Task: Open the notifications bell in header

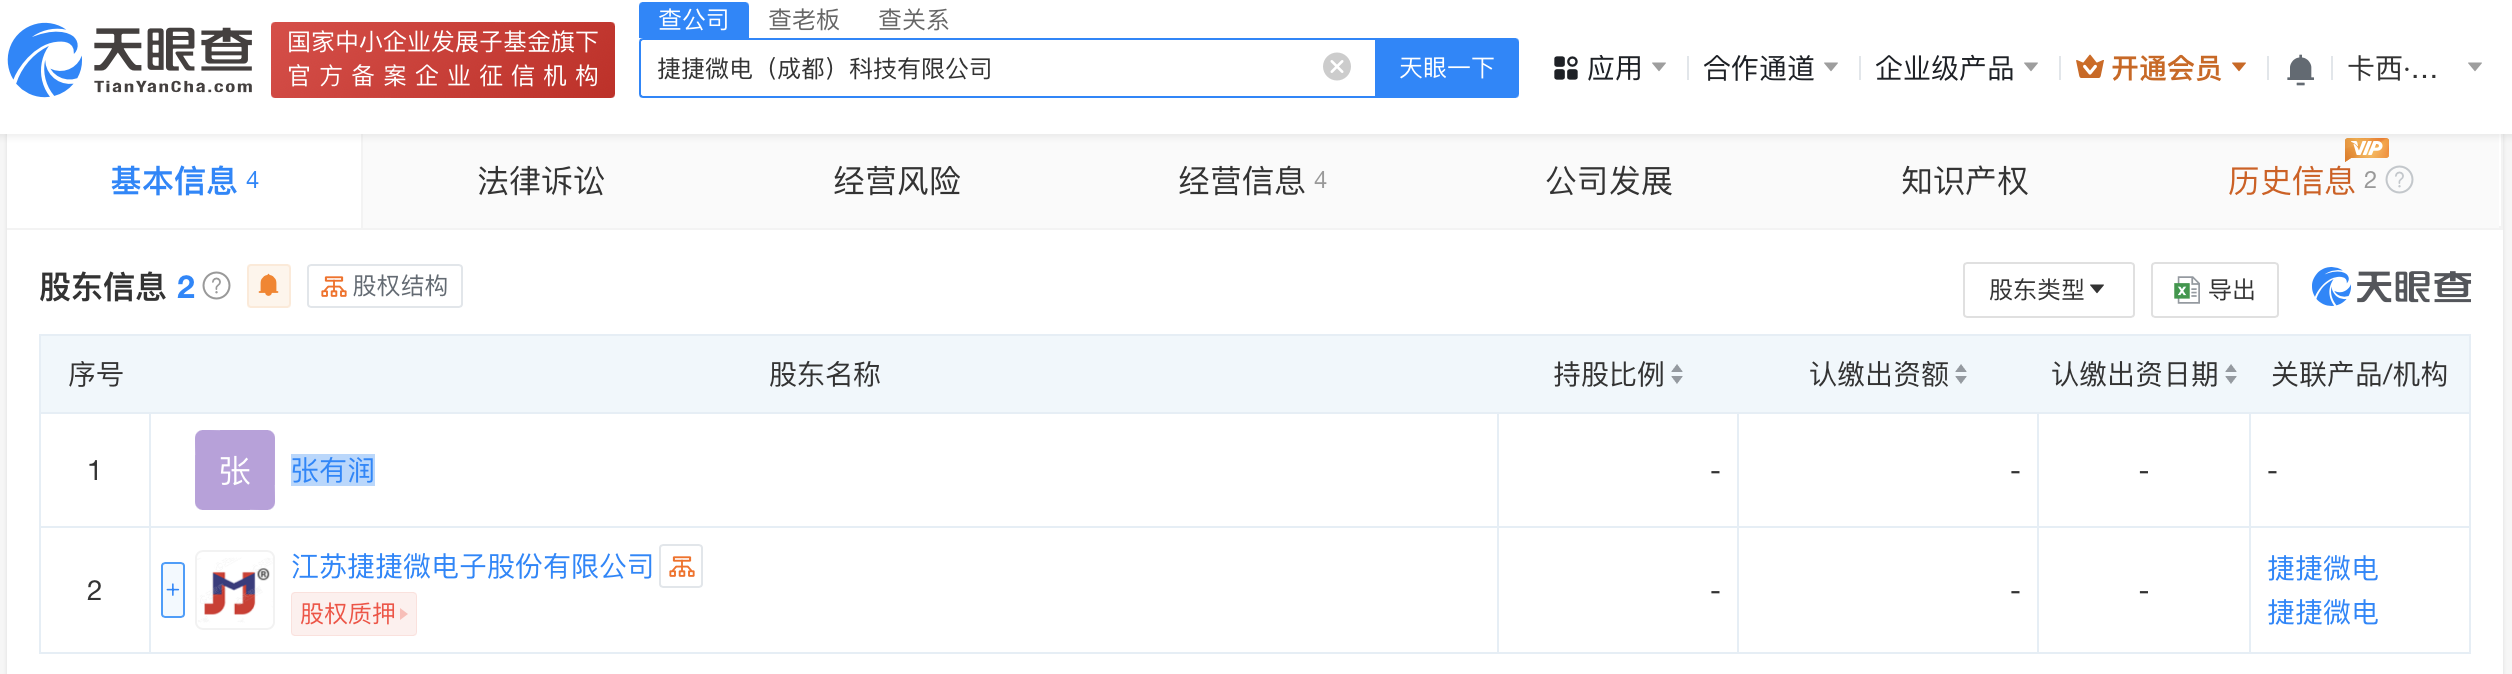Action: 2300,69
